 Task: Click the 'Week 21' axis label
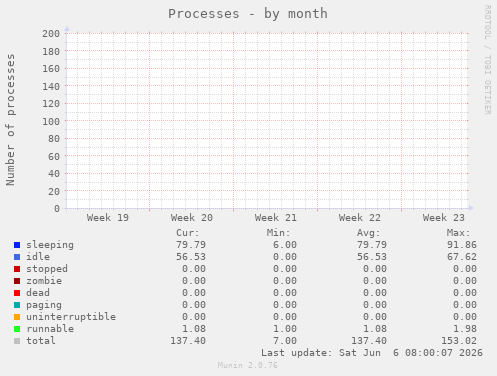[276, 218]
